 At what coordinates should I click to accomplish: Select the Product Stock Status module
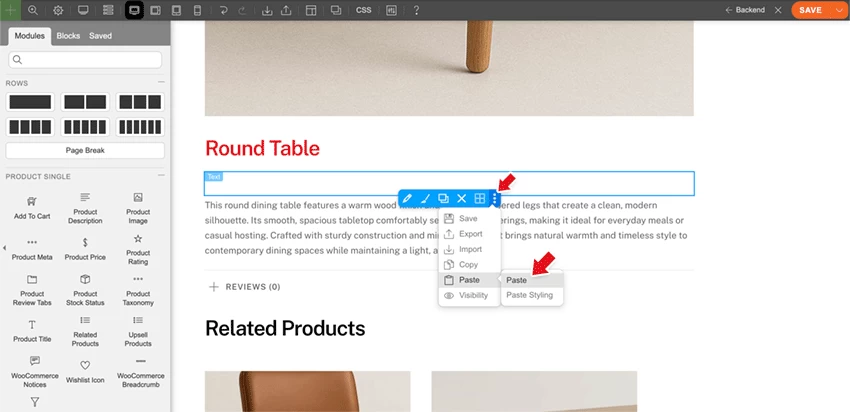tap(85, 291)
